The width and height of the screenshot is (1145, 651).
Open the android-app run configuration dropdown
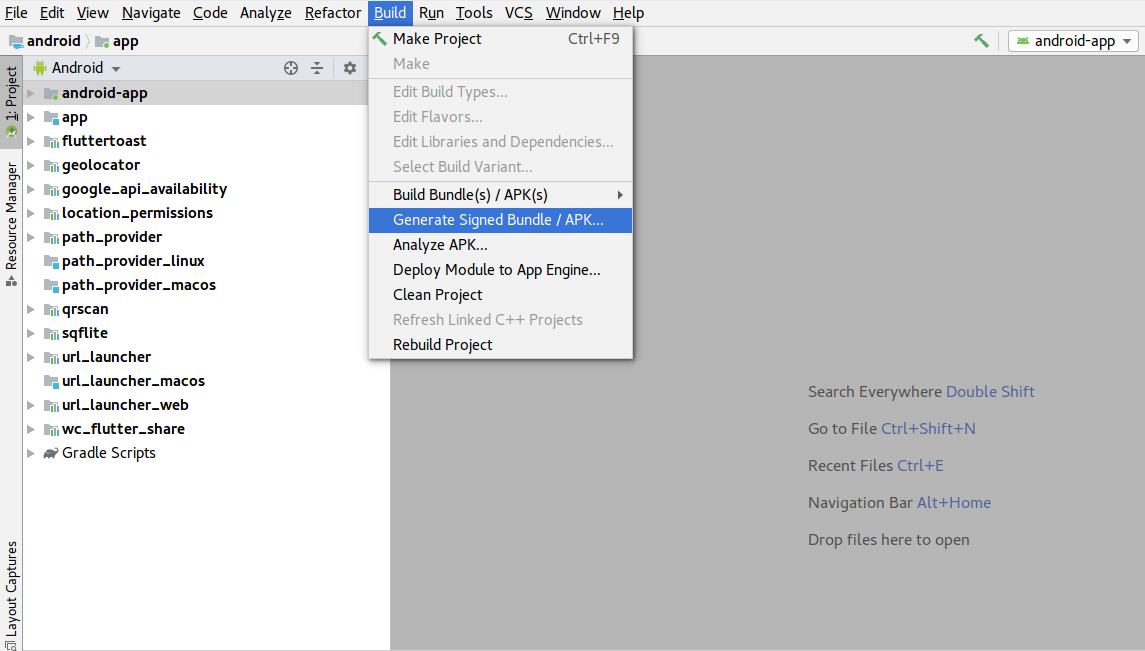tap(1072, 41)
